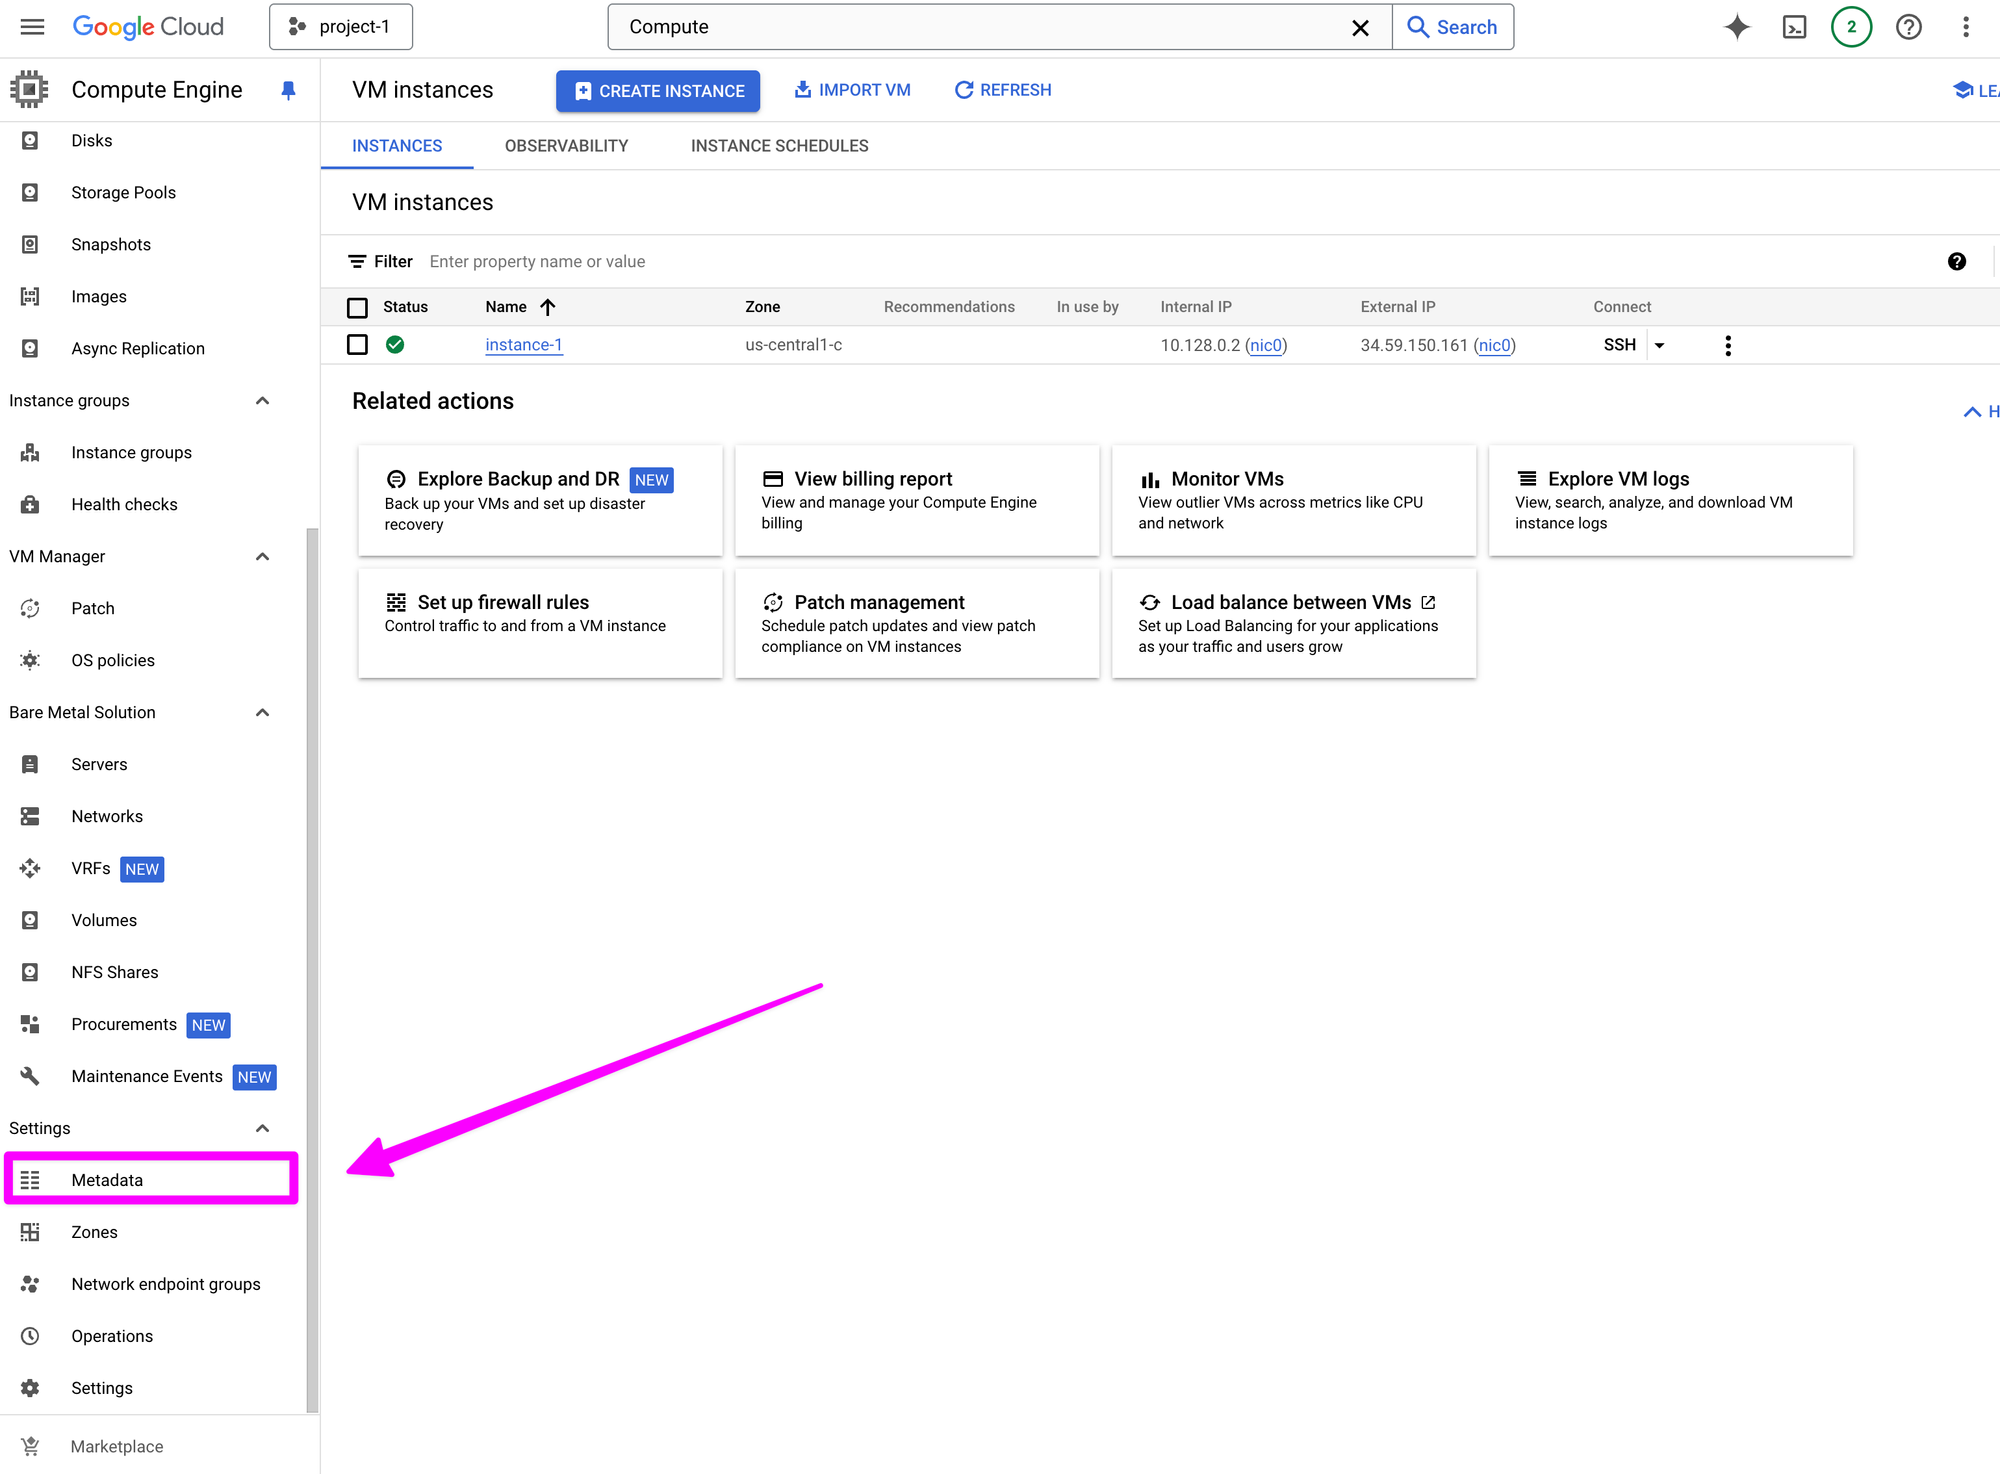
Task: Open the Gemini AI sparkle icon
Action: pyautogui.click(x=1737, y=27)
